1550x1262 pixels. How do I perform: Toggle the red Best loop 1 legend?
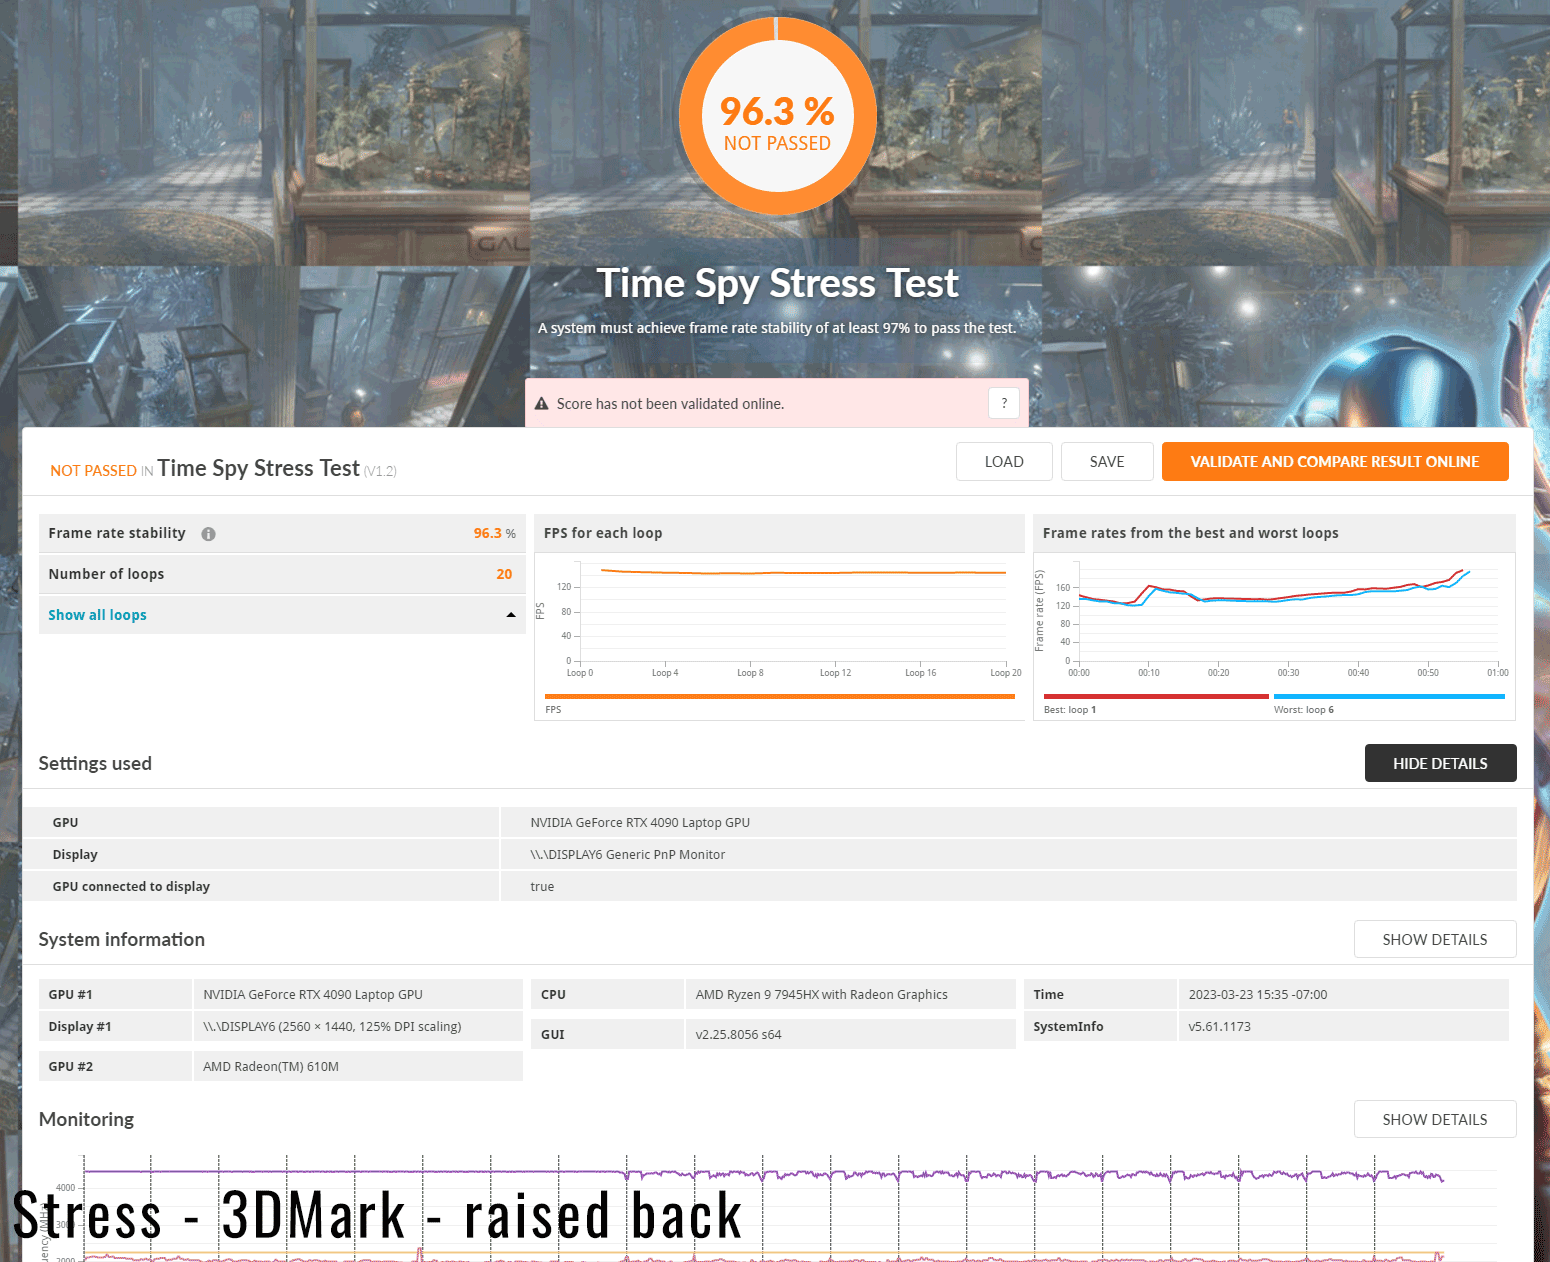(x=1155, y=697)
